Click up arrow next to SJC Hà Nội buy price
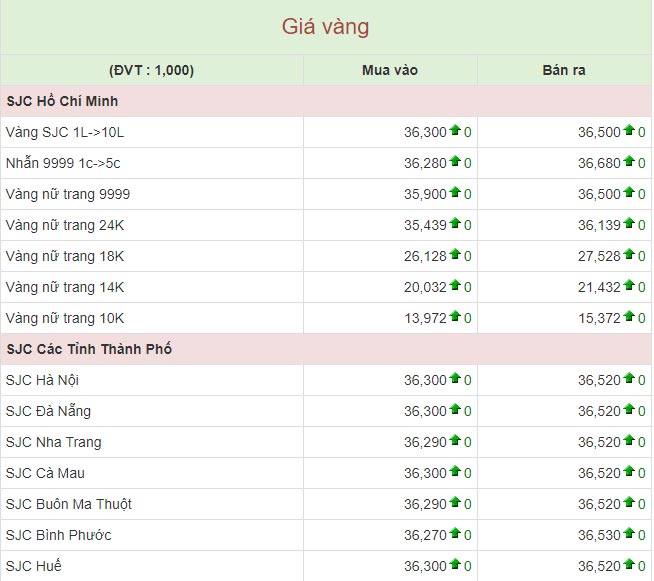 (455, 379)
